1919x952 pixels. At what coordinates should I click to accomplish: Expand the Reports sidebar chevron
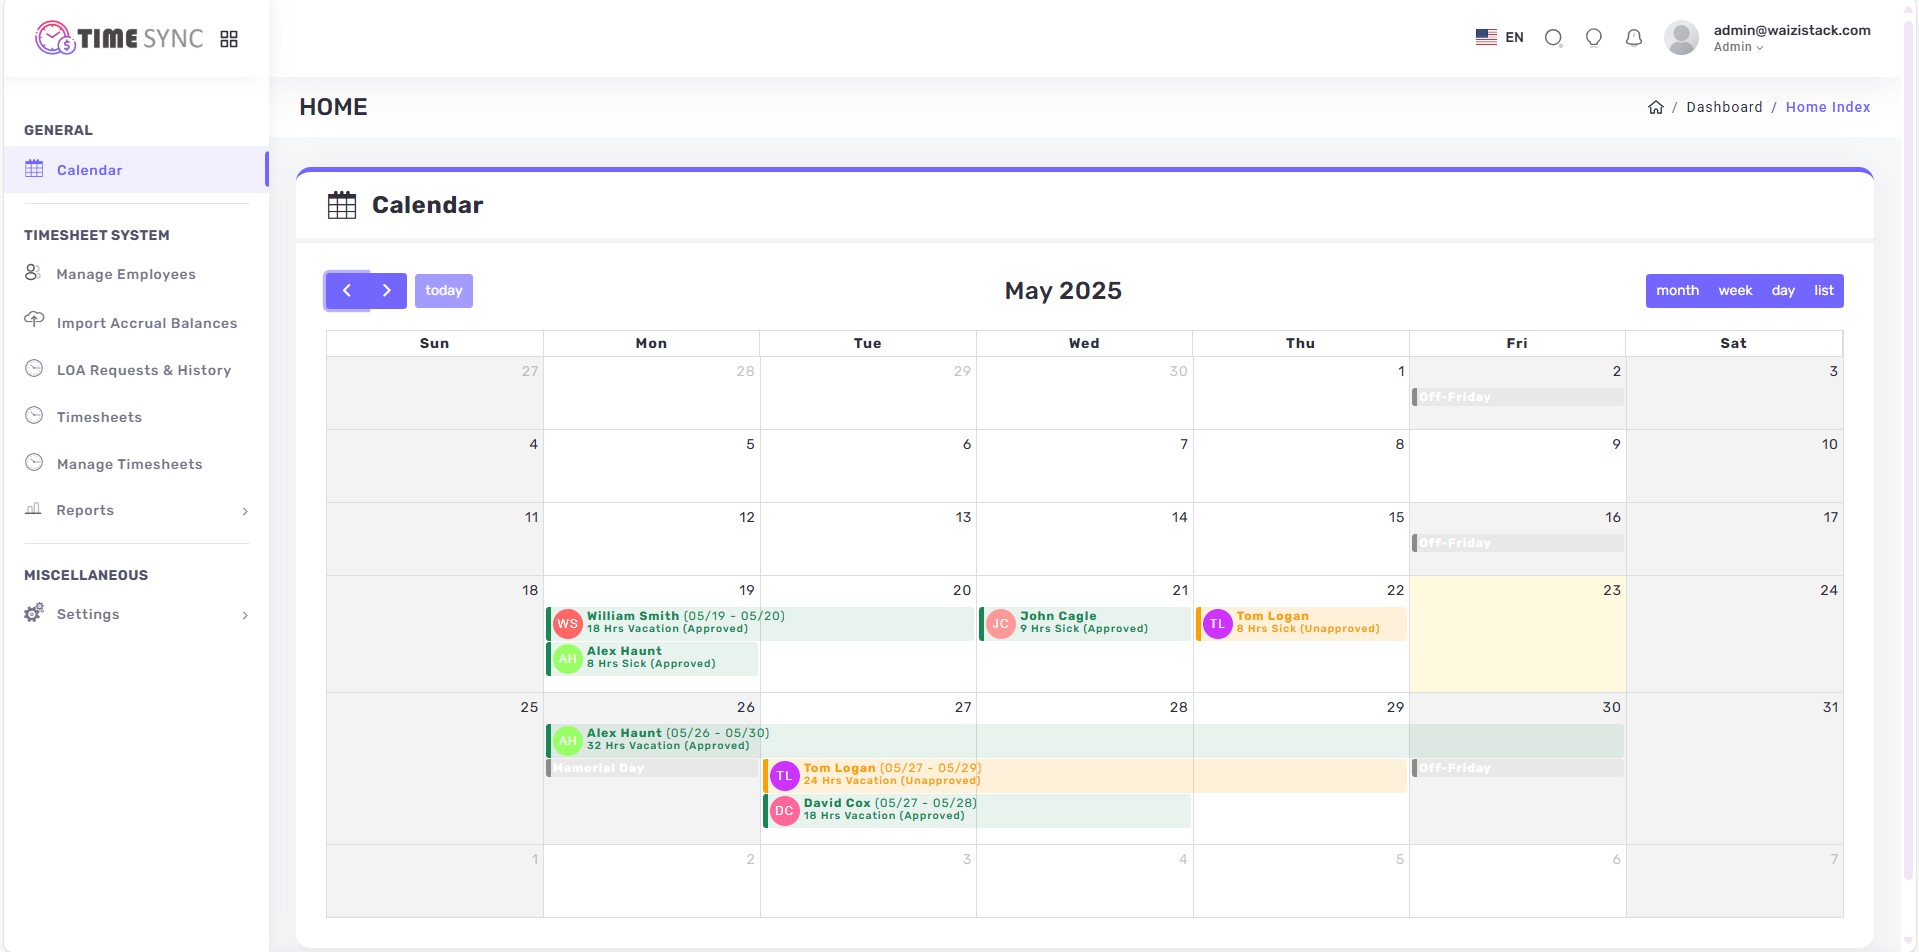click(245, 511)
